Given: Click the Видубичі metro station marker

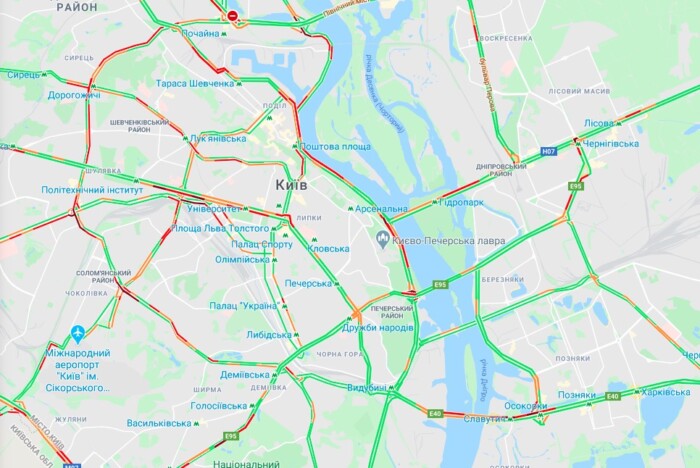Looking at the screenshot, I should click(x=392, y=388).
